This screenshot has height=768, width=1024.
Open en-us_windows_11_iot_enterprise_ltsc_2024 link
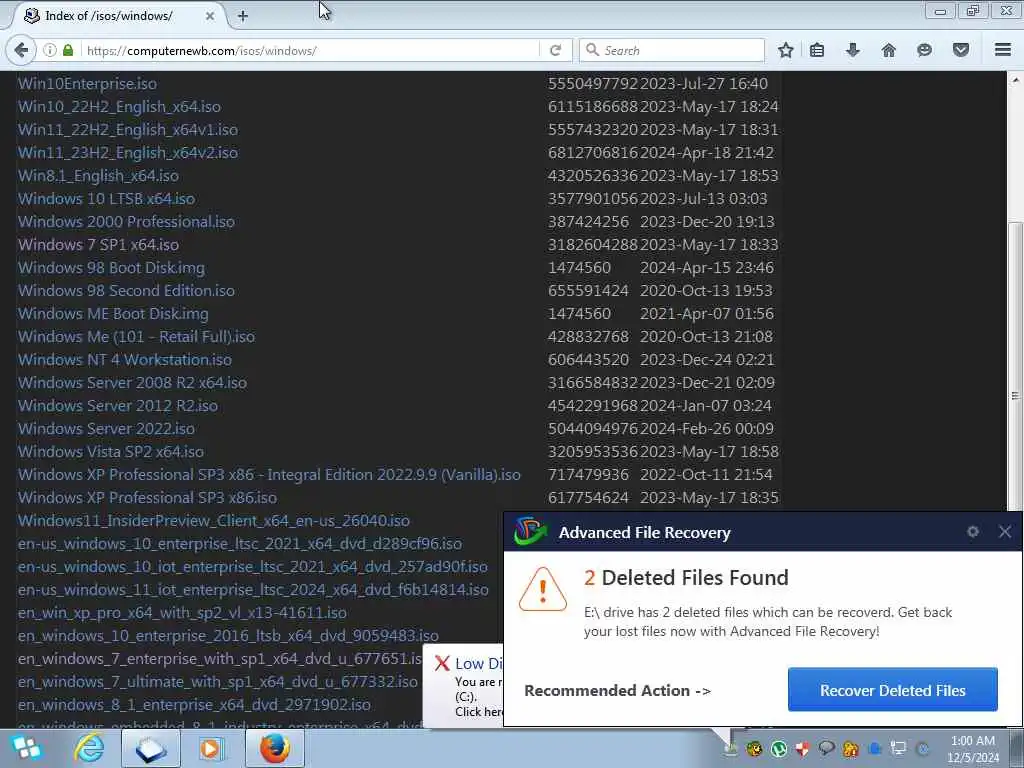point(253,589)
